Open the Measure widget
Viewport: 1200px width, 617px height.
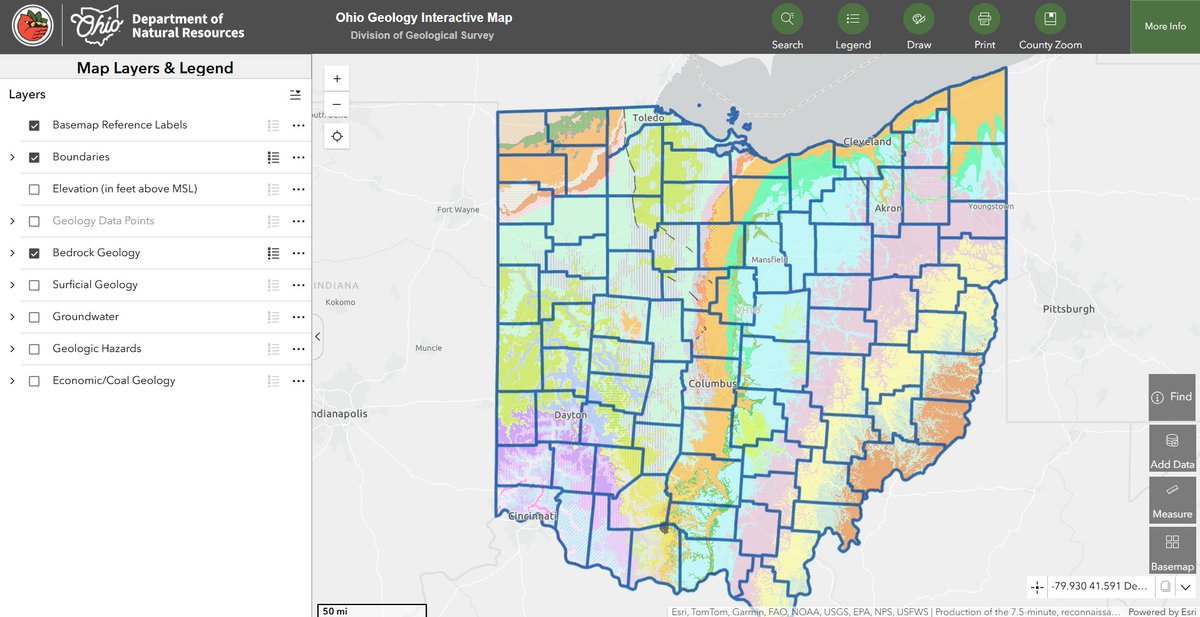coord(1172,499)
